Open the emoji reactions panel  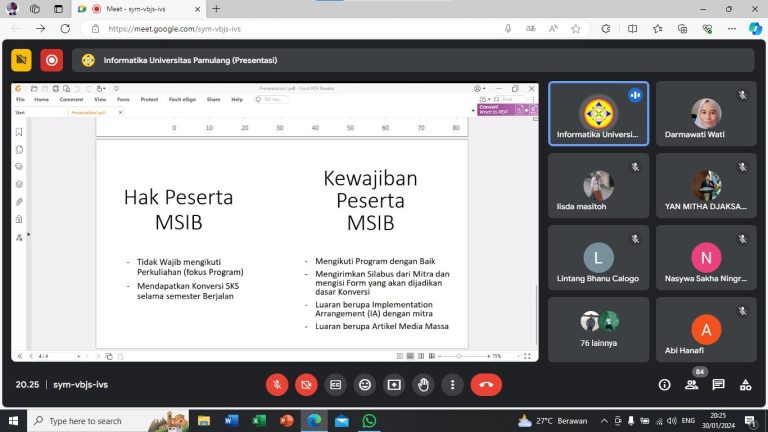(365, 384)
